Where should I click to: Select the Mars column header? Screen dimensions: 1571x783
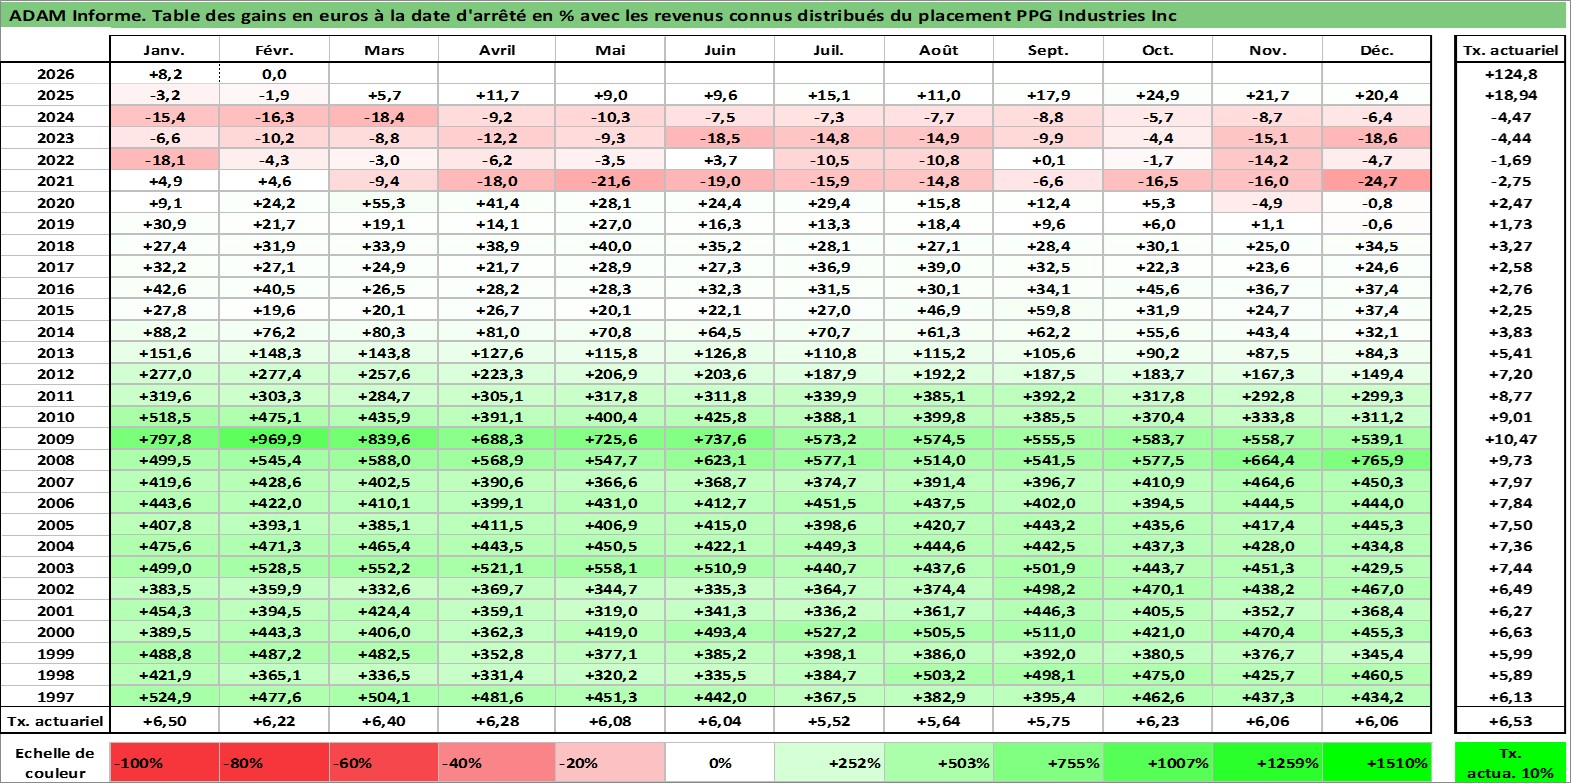[x=384, y=50]
